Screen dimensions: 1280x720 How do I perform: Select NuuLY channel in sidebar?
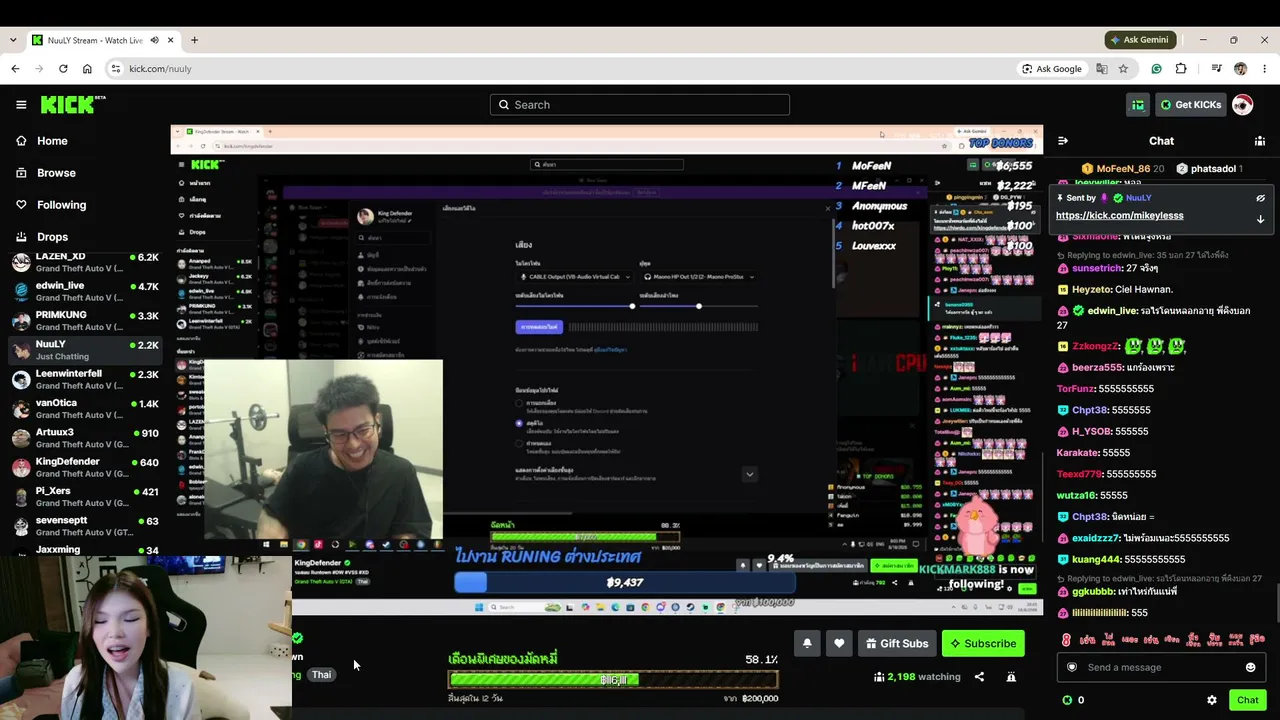tap(84, 350)
